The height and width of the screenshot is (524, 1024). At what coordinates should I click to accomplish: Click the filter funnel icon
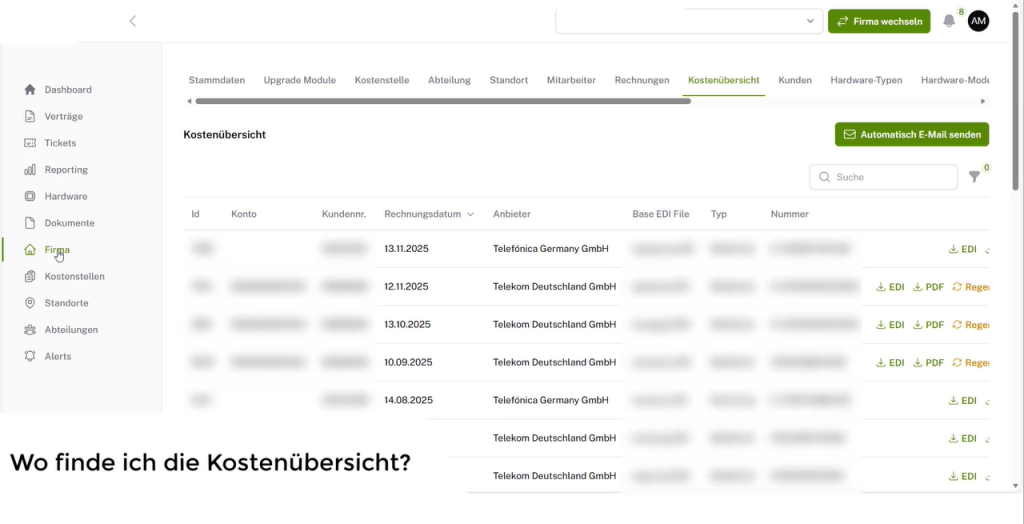(975, 177)
